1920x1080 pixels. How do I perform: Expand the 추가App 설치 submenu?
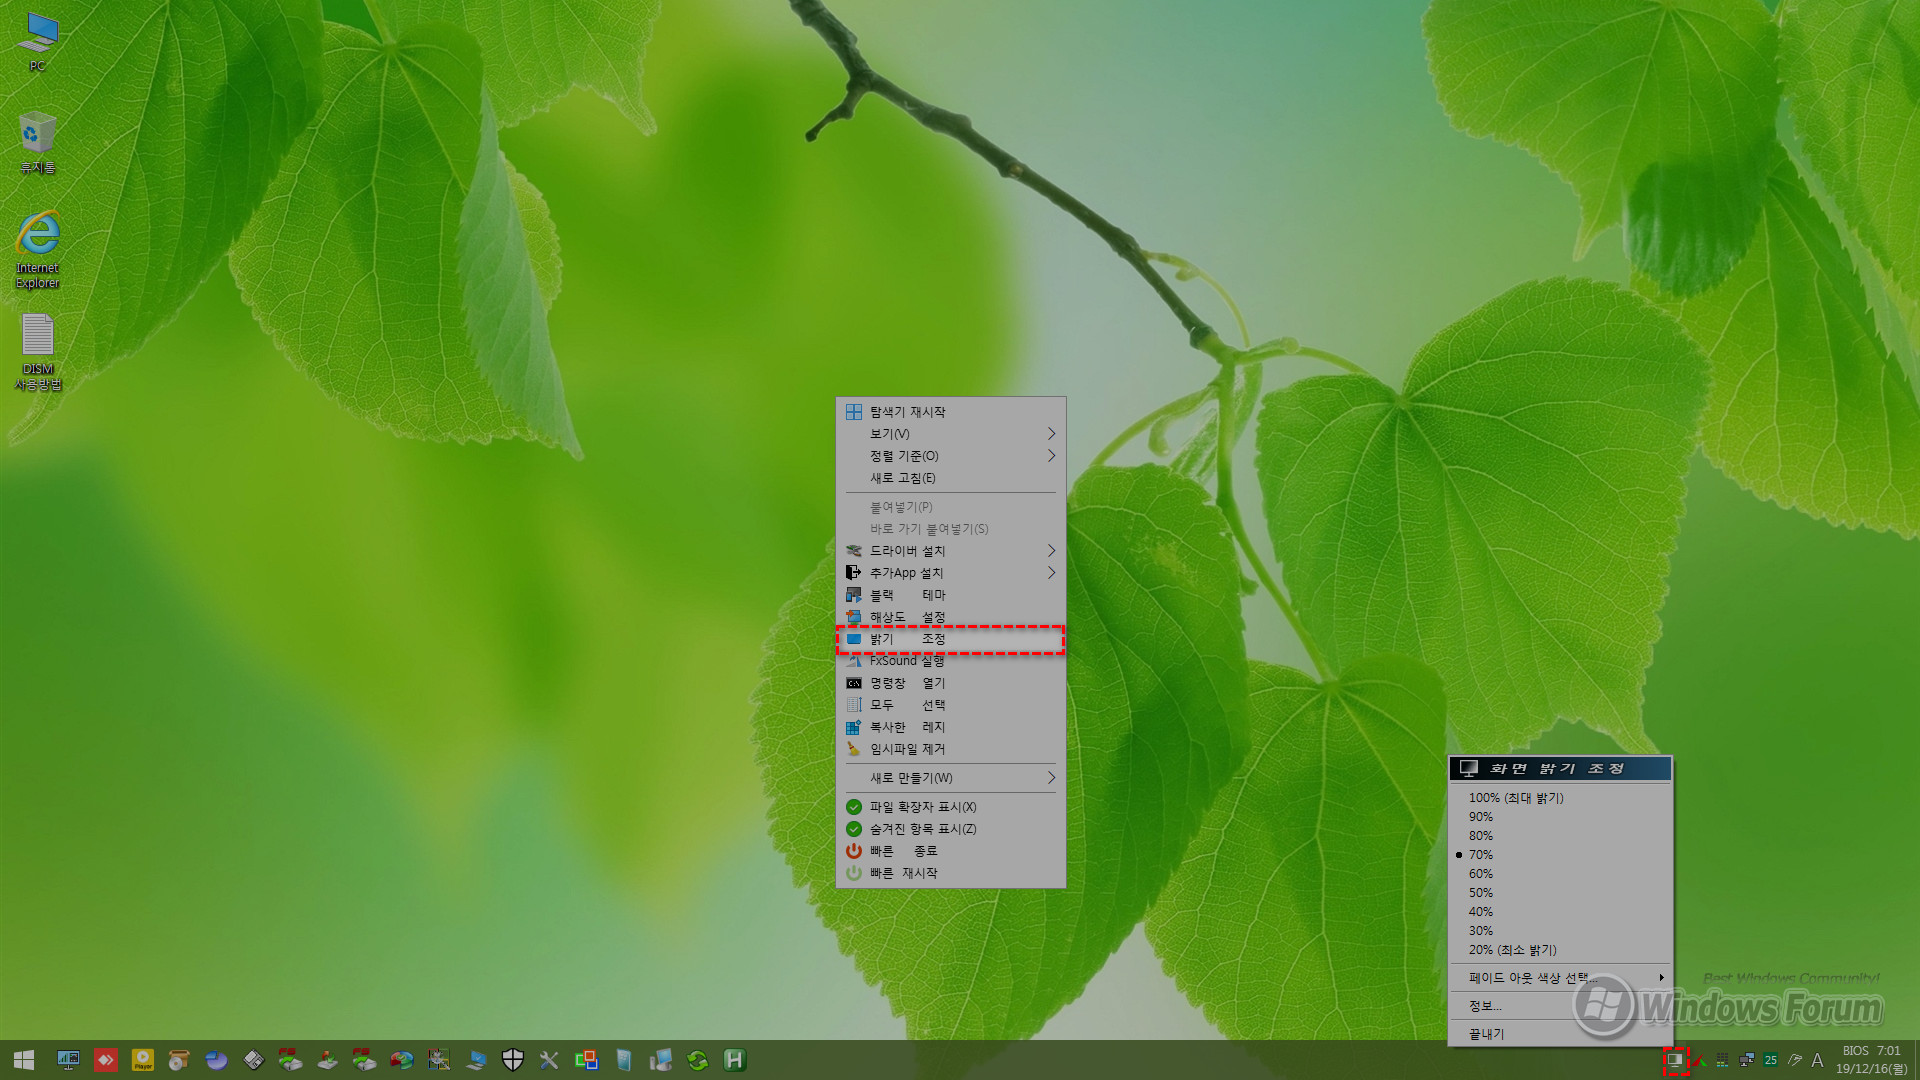pos(951,573)
